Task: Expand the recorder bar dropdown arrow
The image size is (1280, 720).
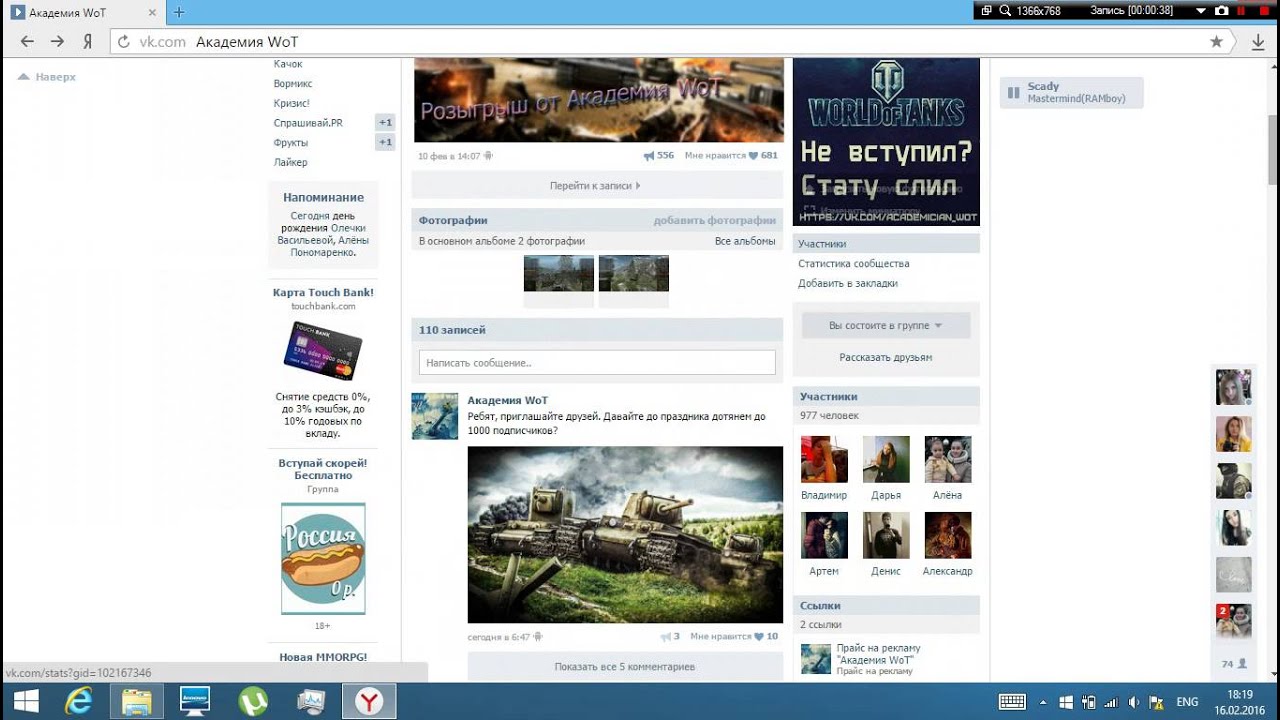Action: [1201, 11]
